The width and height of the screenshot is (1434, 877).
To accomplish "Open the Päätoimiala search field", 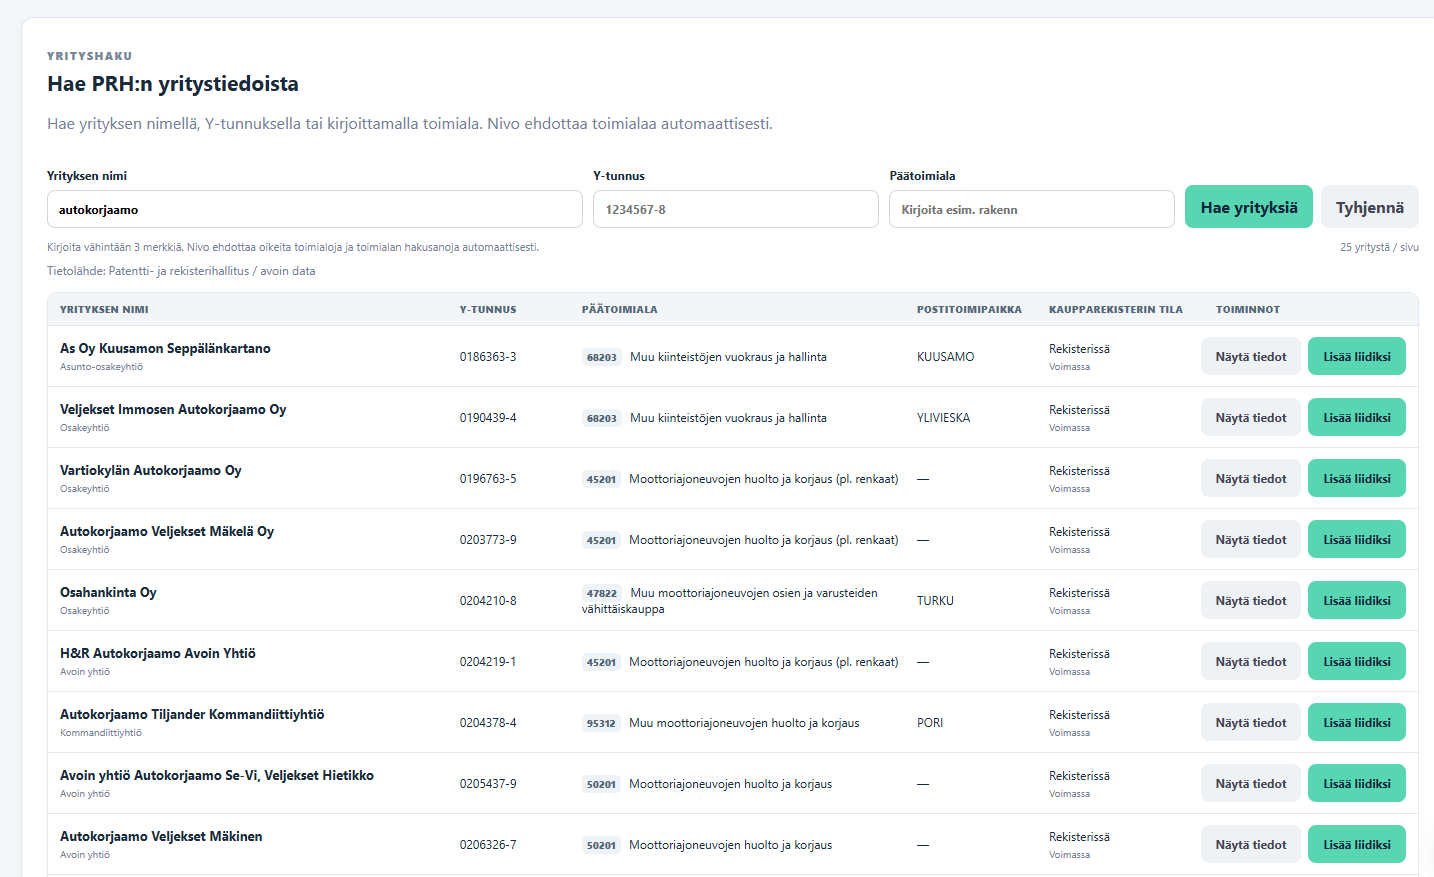I will pyautogui.click(x=1032, y=209).
